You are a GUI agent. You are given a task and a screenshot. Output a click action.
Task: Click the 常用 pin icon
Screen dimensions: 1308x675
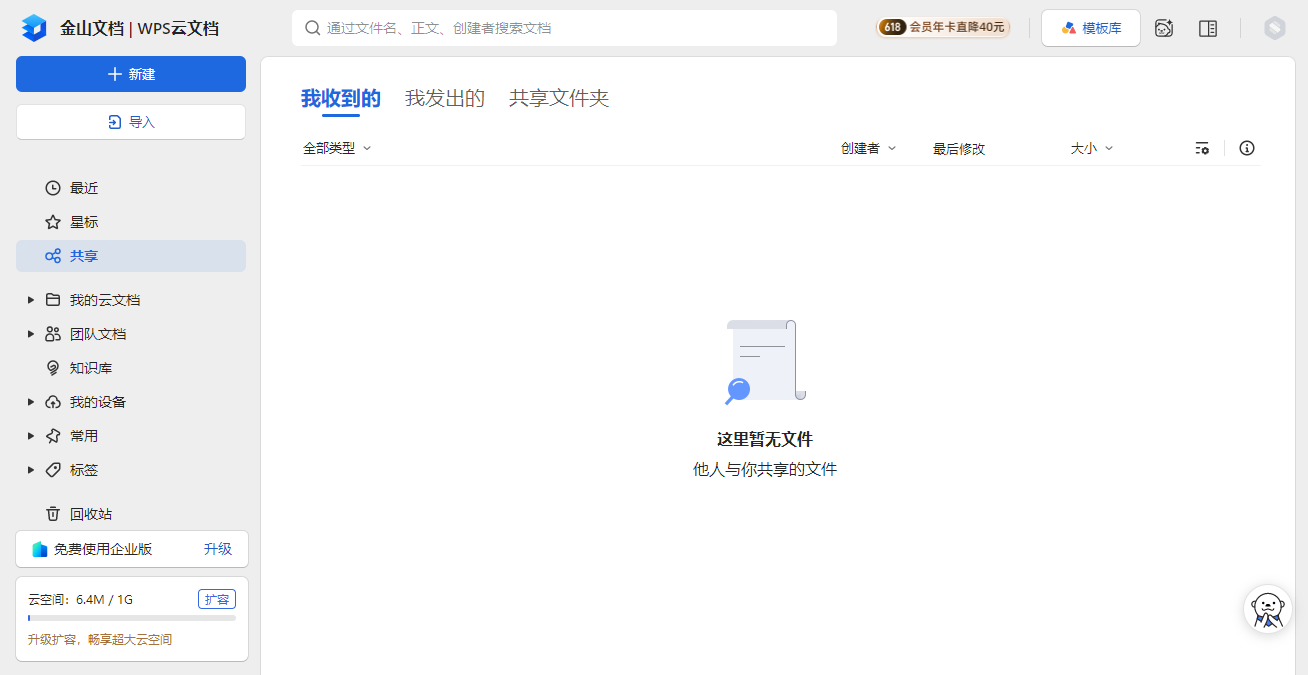point(53,436)
